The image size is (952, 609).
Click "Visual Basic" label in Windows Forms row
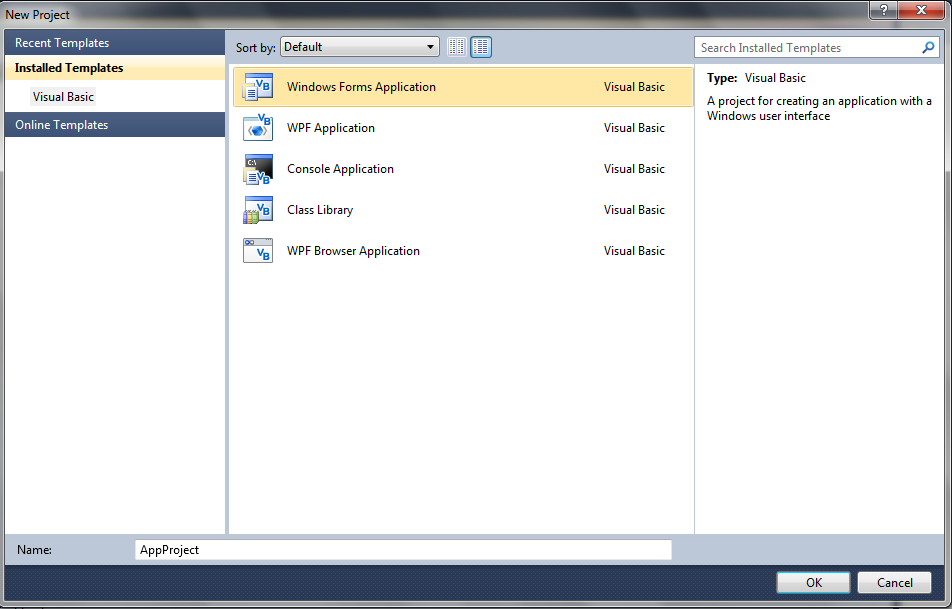pos(634,87)
